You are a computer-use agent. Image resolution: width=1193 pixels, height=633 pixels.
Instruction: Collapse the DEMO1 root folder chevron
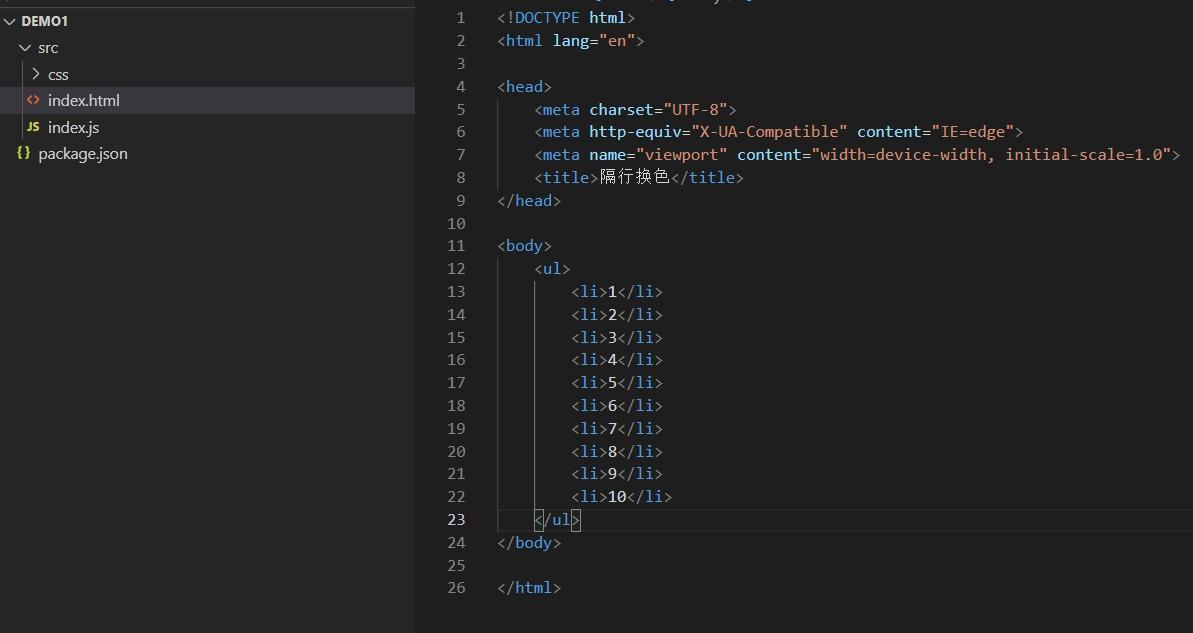[10, 21]
